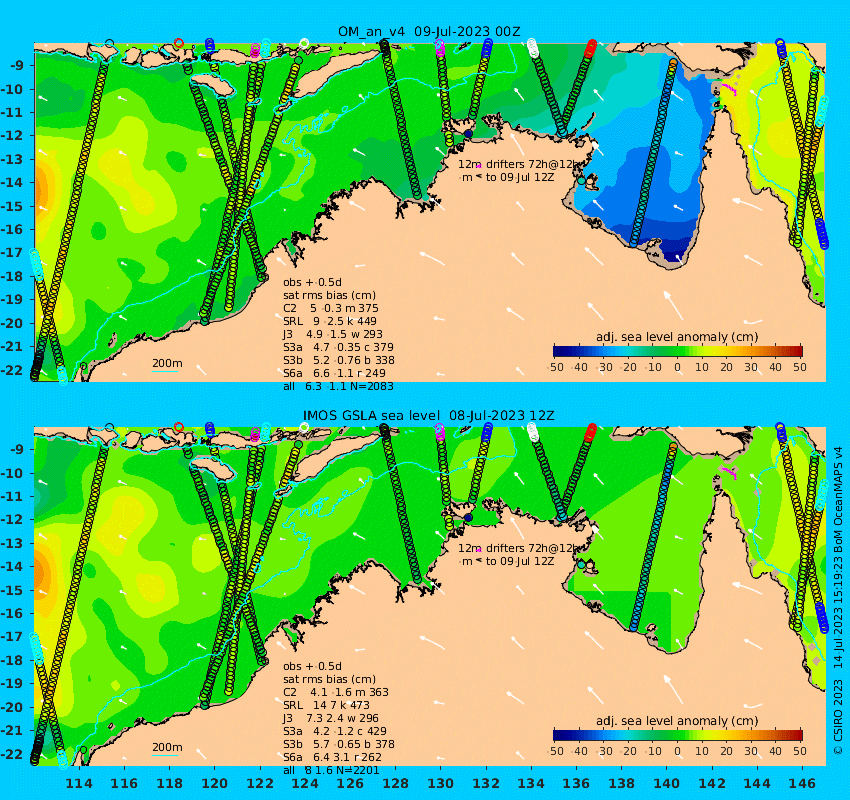Viewport: 850px width, 800px height.
Task: Click the '200m' contour legend in bottom panel
Action: pyautogui.click(x=167, y=747)
